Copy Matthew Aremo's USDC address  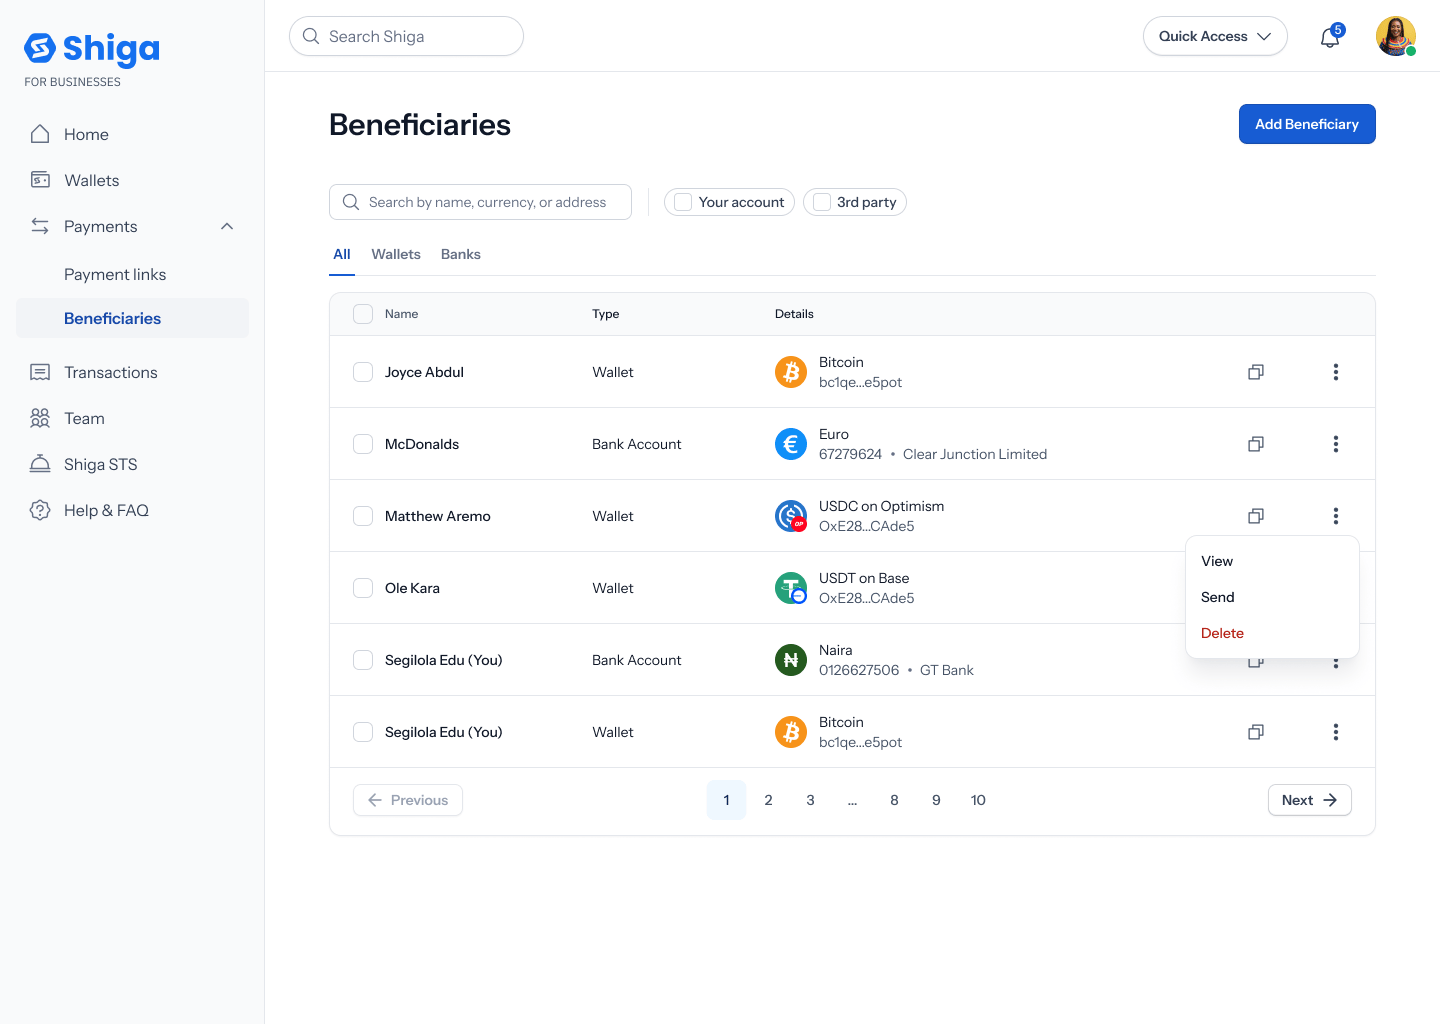[x=1256, y=516]
